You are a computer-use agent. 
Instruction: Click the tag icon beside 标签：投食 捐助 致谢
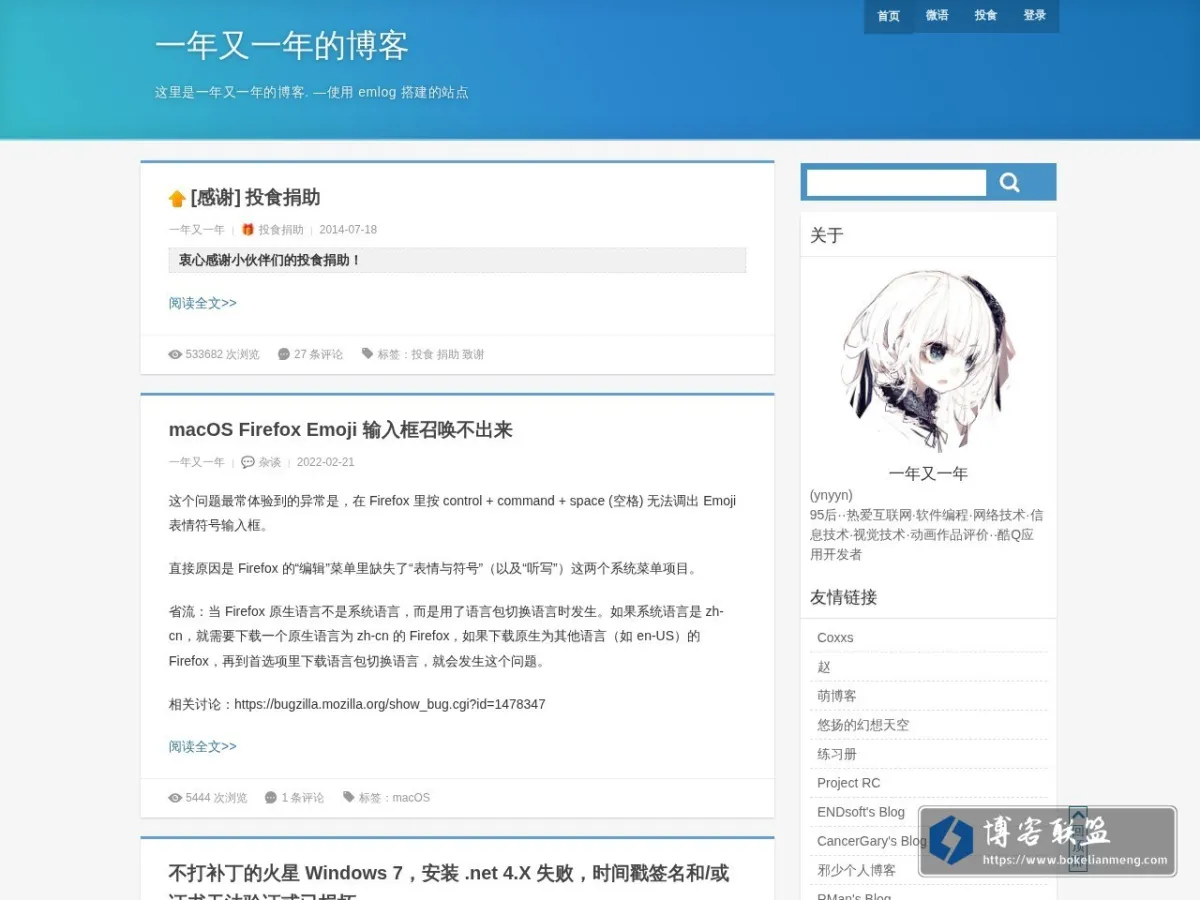[367, 353]
